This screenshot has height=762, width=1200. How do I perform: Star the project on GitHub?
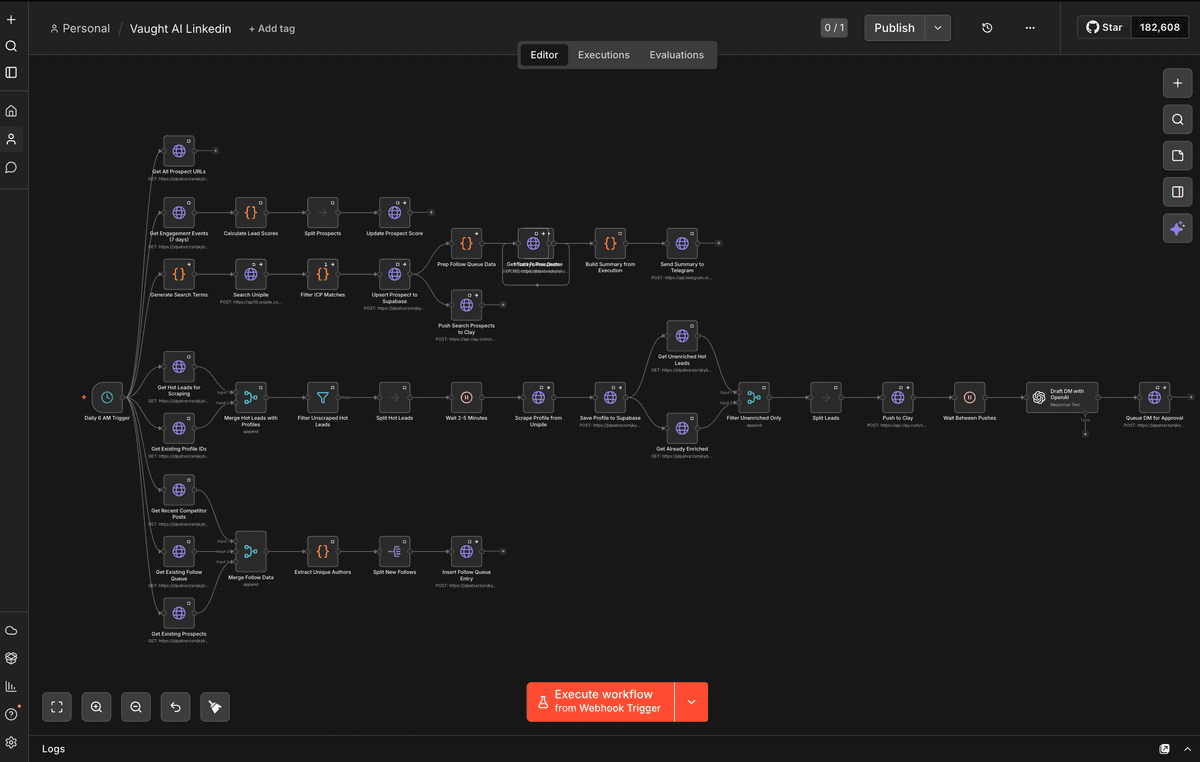[1104, 27]
